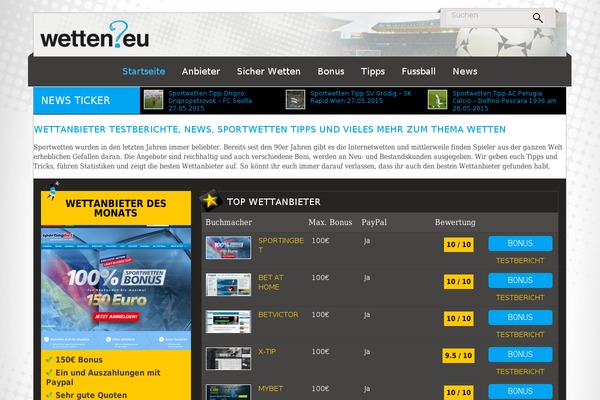Open the wetten.eu logo homepage
The height and width of the screenshot is (400, 600).
(x=95, y=35)
